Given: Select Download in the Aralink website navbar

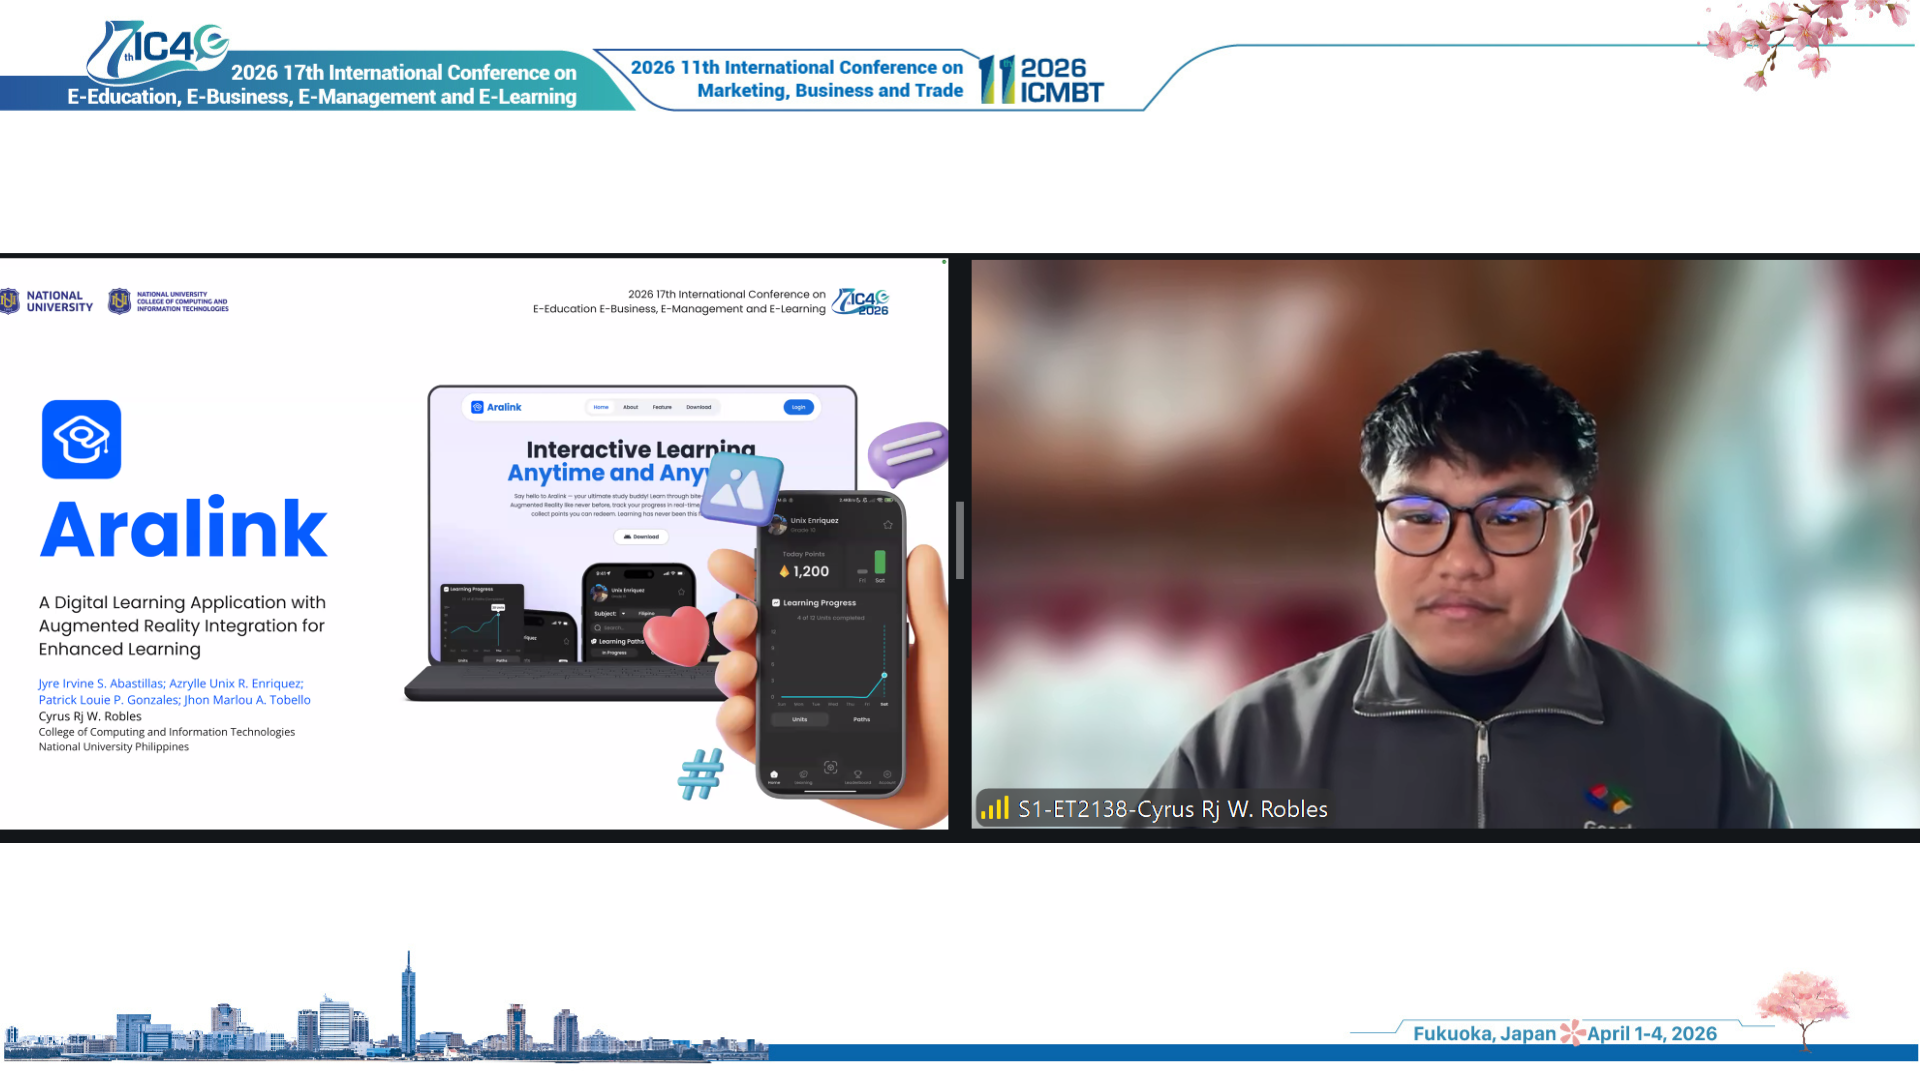Looking at the screenshot, I should pos(698,407).
